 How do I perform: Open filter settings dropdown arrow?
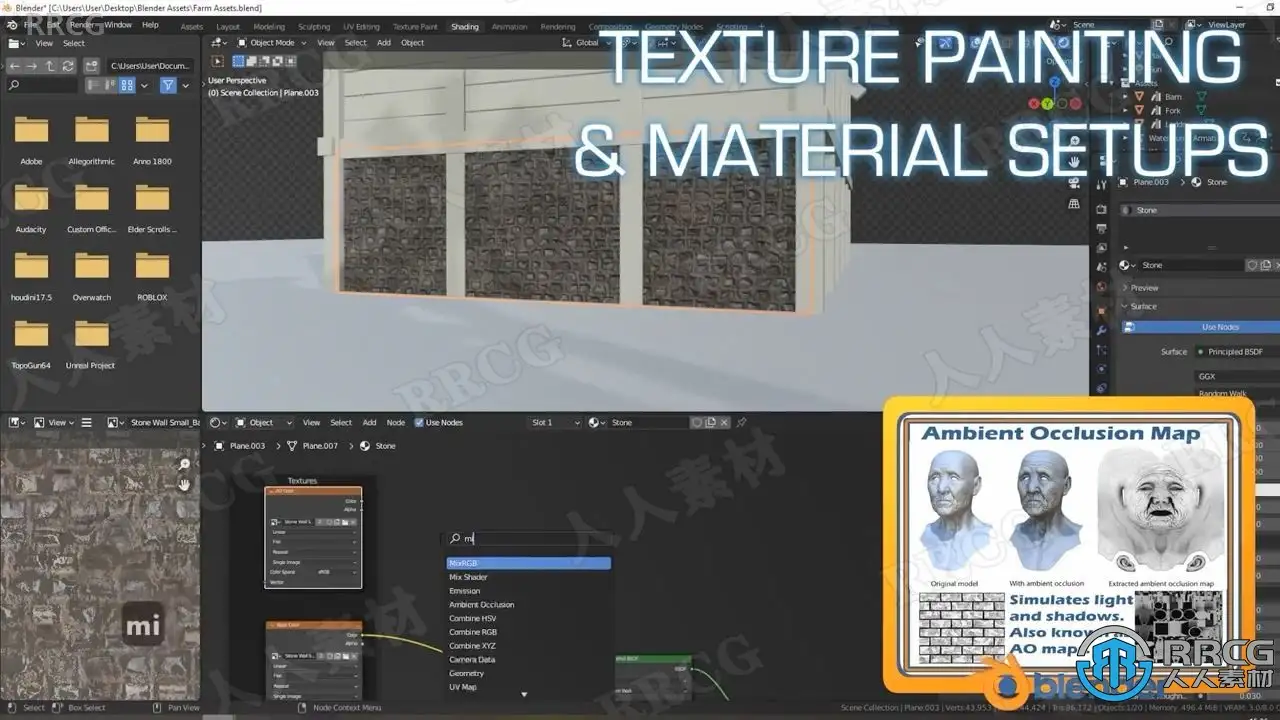[x=186, y=86]
